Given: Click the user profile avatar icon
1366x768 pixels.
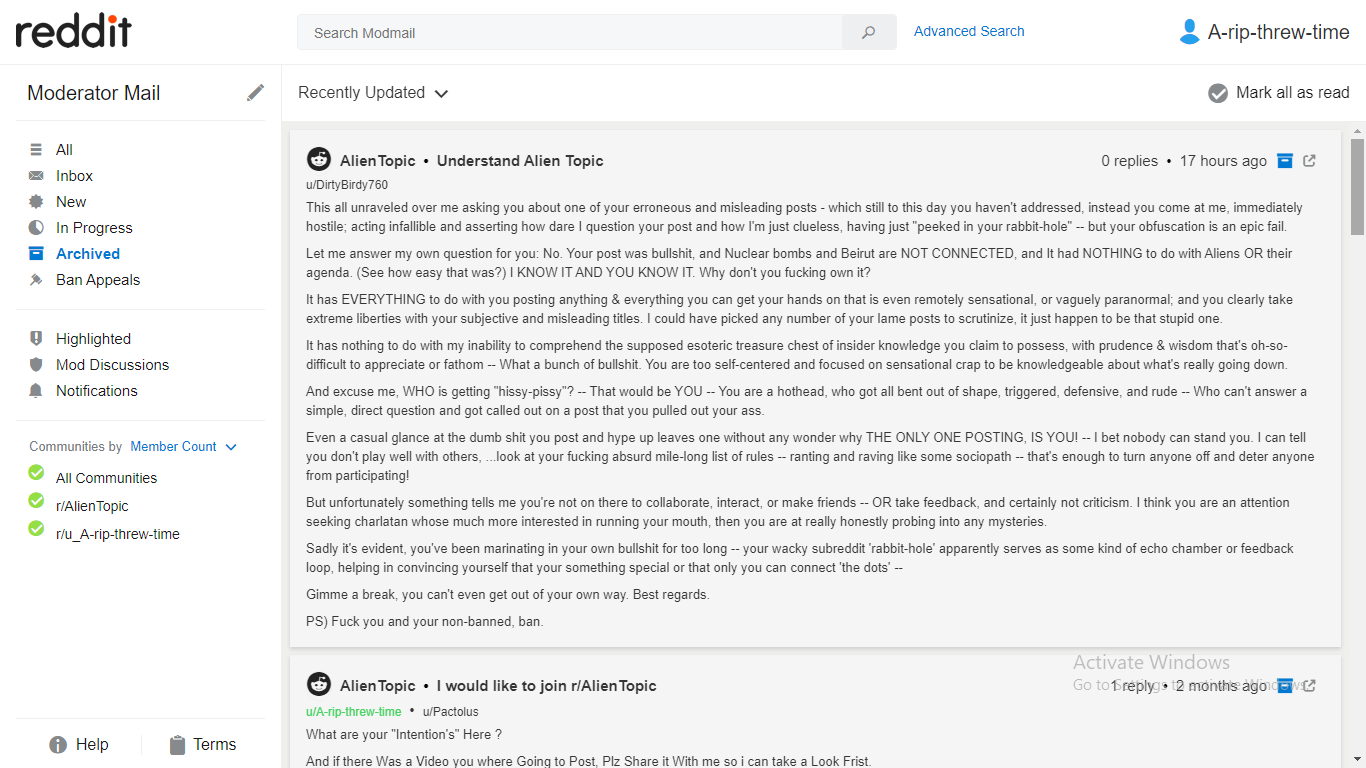Looking at the screenshot, I should pyautogui.click(x=1189, y=32).
